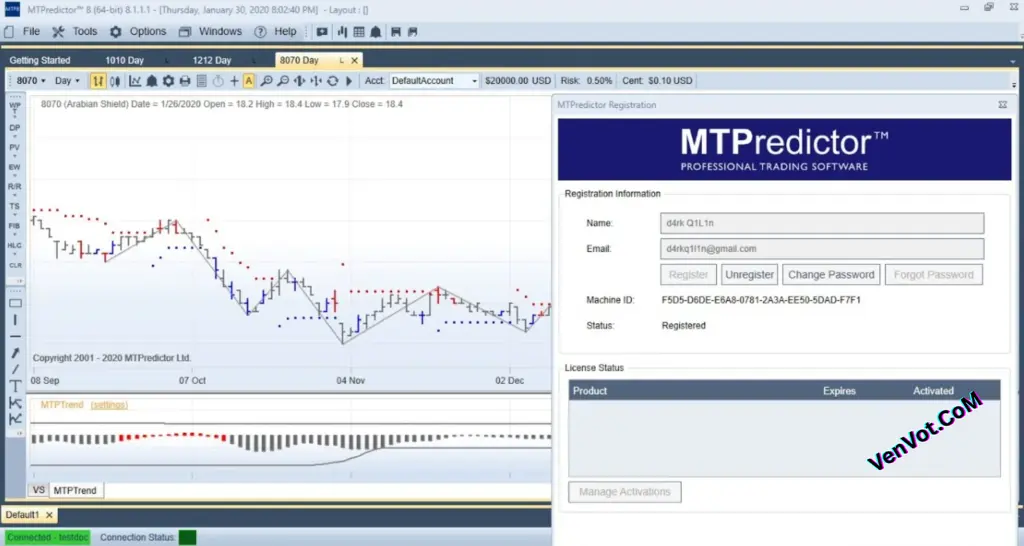
Task: Toggle the bar chart style button
Action: 98,81
